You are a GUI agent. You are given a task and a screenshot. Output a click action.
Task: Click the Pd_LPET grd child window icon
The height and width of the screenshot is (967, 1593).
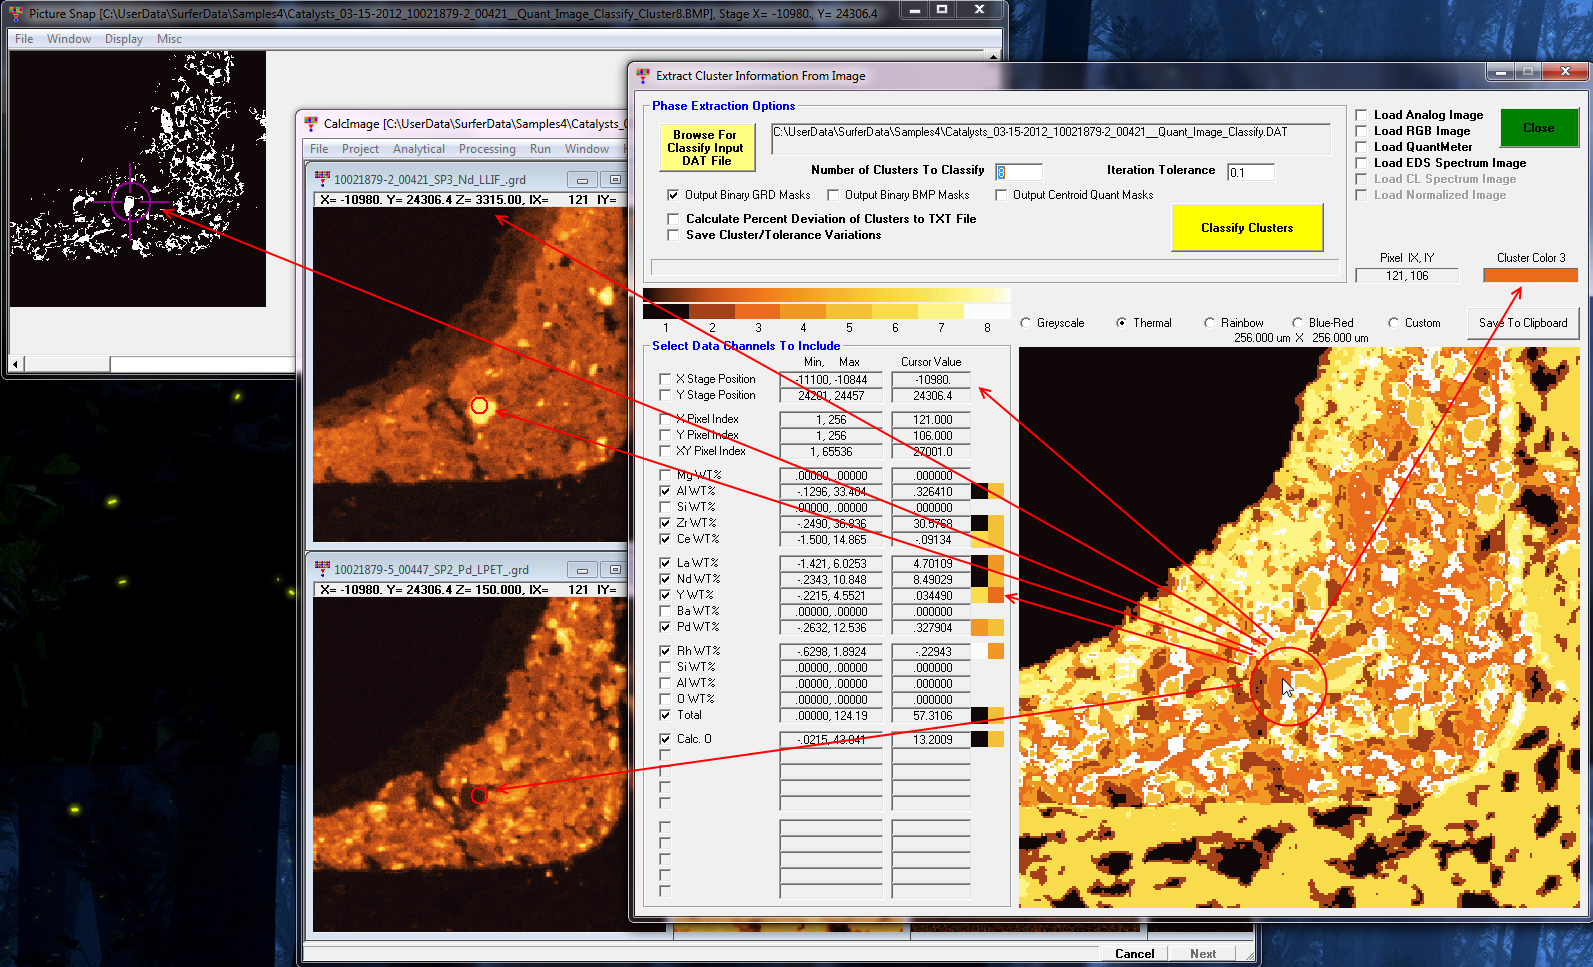point(322,569)
